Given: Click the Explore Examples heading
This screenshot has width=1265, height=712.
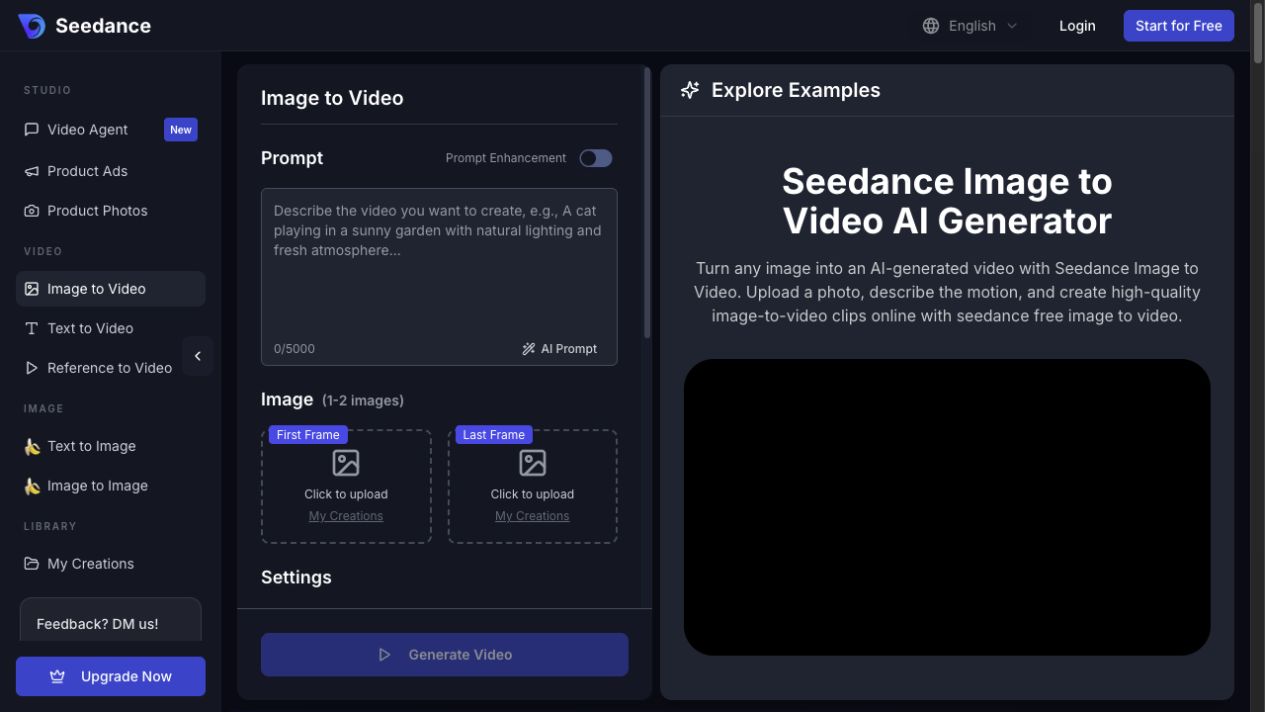Looking at the screenshot, I should 796,90.
